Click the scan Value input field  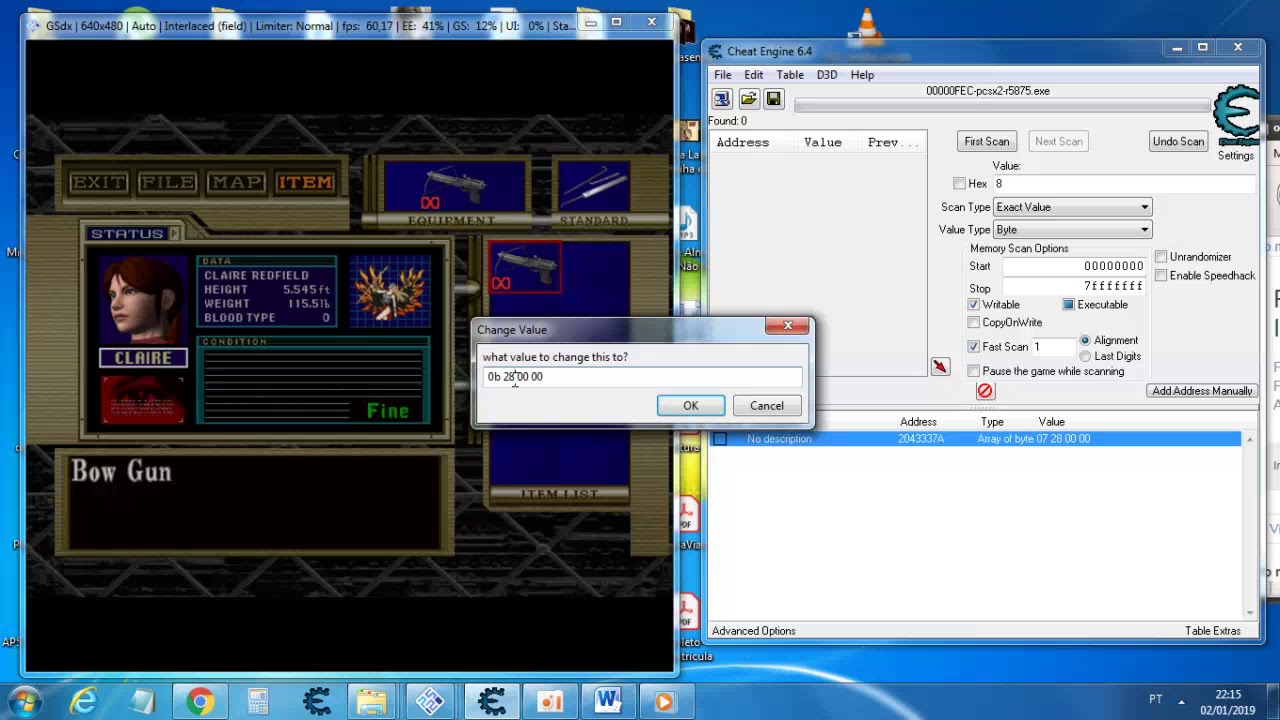coord(1124,184)
